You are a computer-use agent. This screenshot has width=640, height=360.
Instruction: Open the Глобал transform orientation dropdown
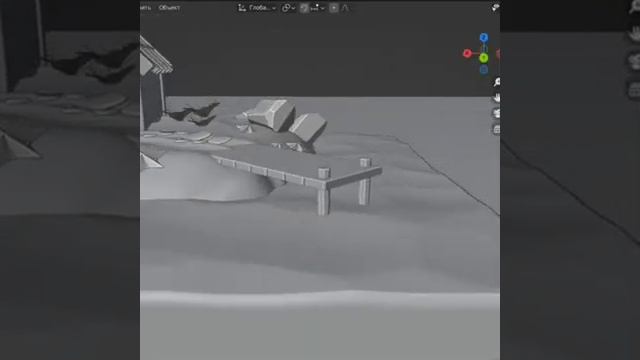pyautogui.click(x=258, y=8)
